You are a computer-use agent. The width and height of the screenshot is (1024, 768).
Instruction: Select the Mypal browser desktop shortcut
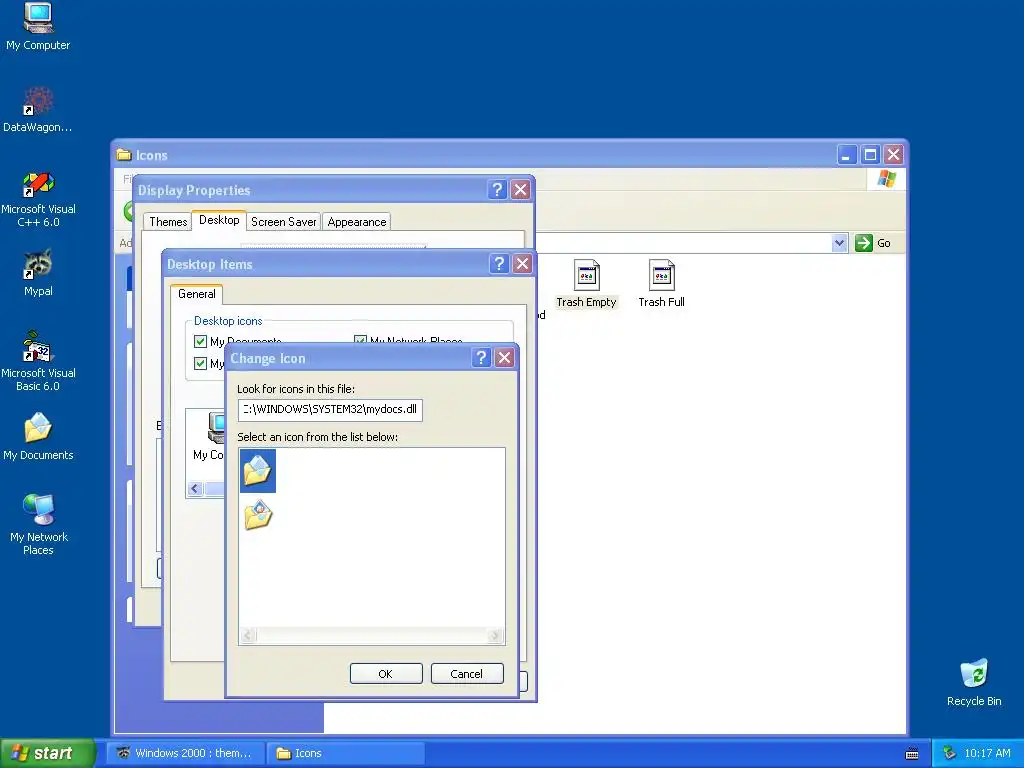click(x=38, y=273)
